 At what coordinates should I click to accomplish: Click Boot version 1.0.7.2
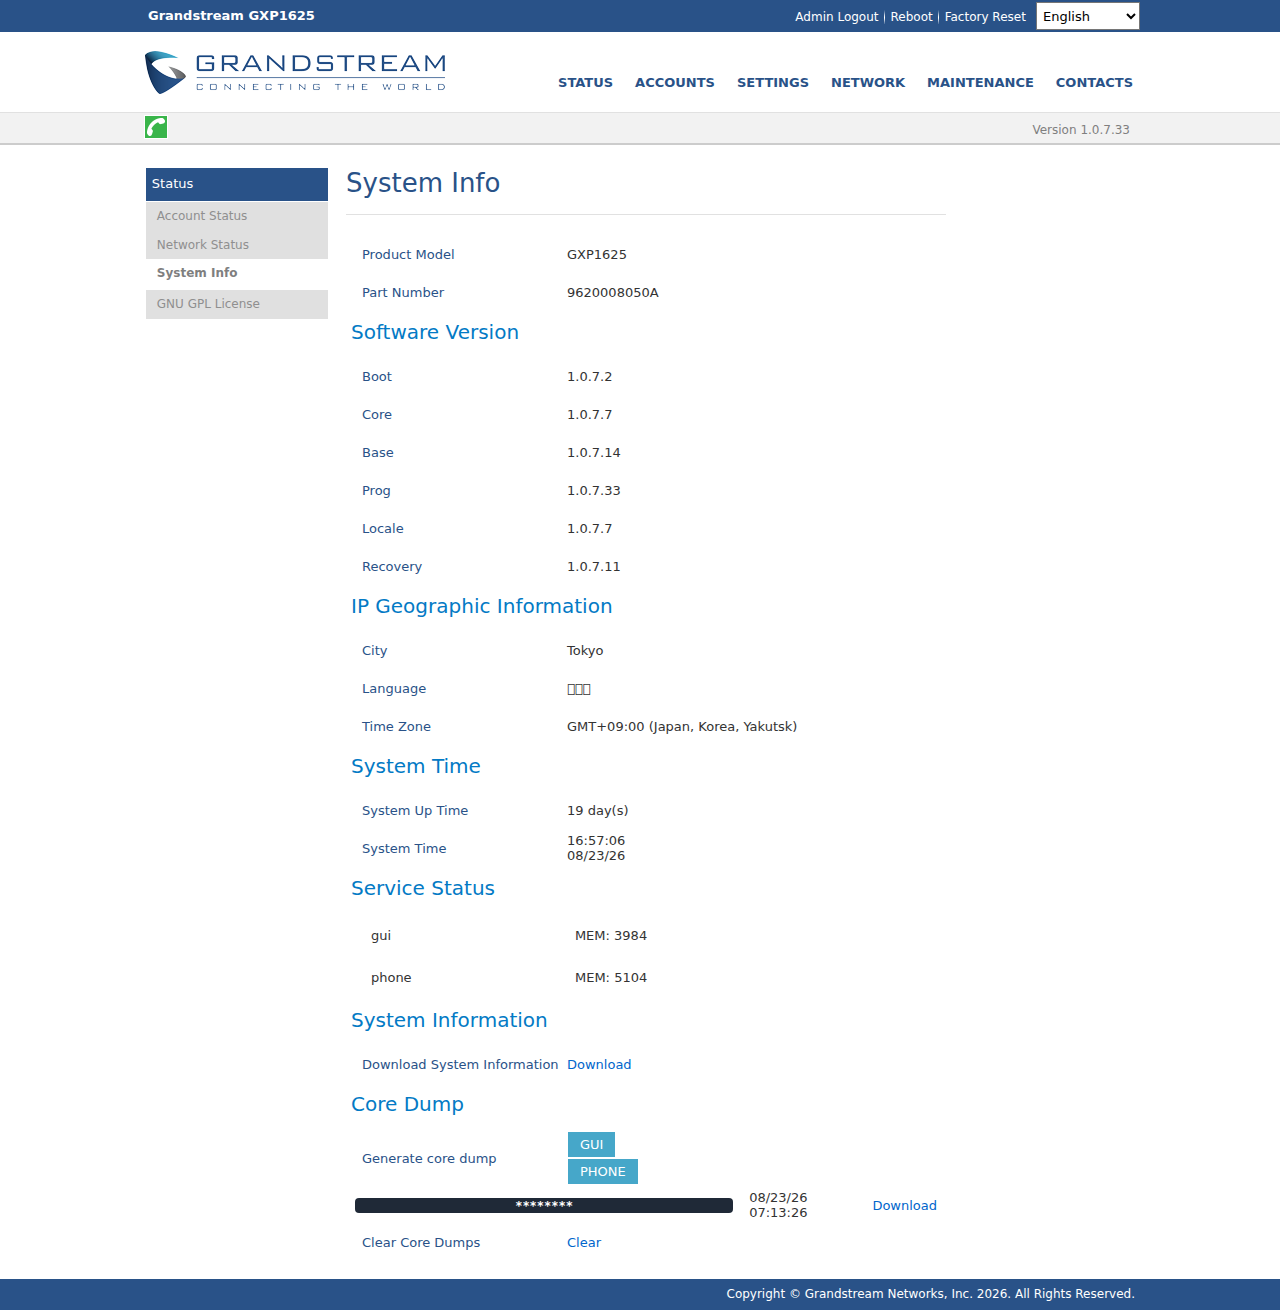589,377
